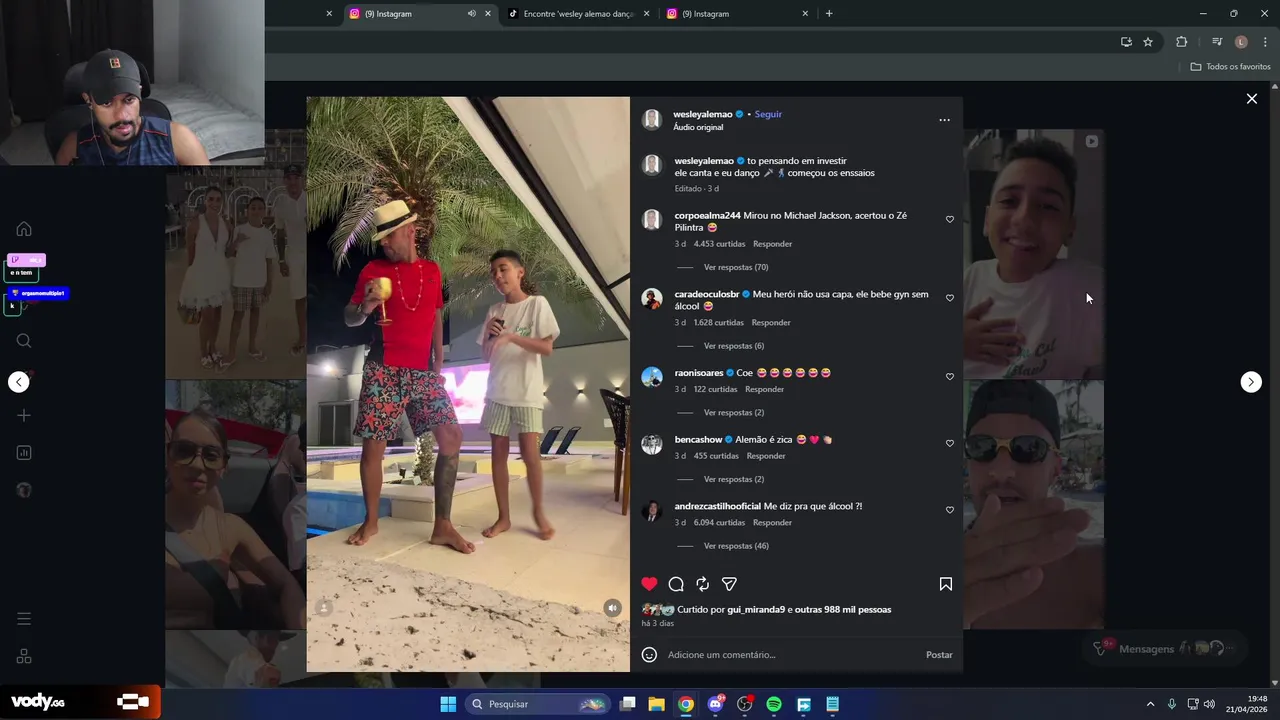
Task: Expand Ver respostas (46)
Action: (x=736, y=546)
